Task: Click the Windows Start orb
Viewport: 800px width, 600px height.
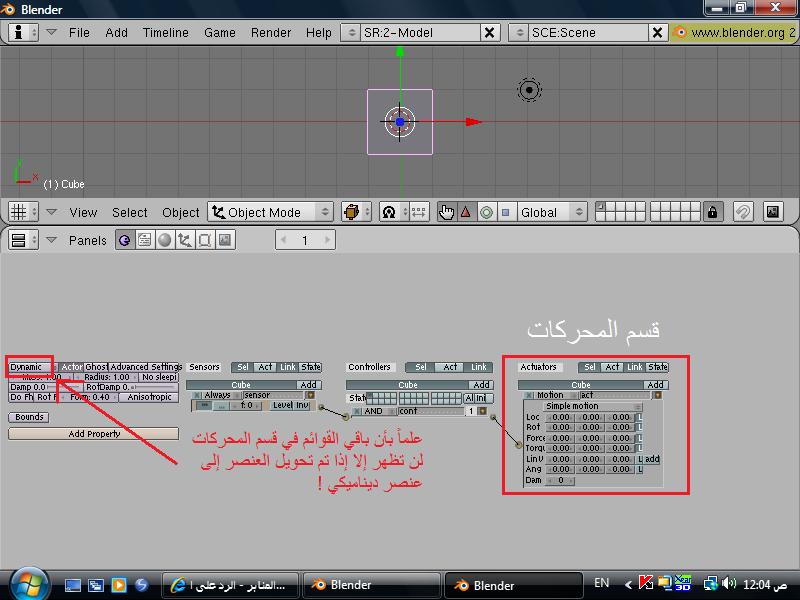Action: click(28, 584)
